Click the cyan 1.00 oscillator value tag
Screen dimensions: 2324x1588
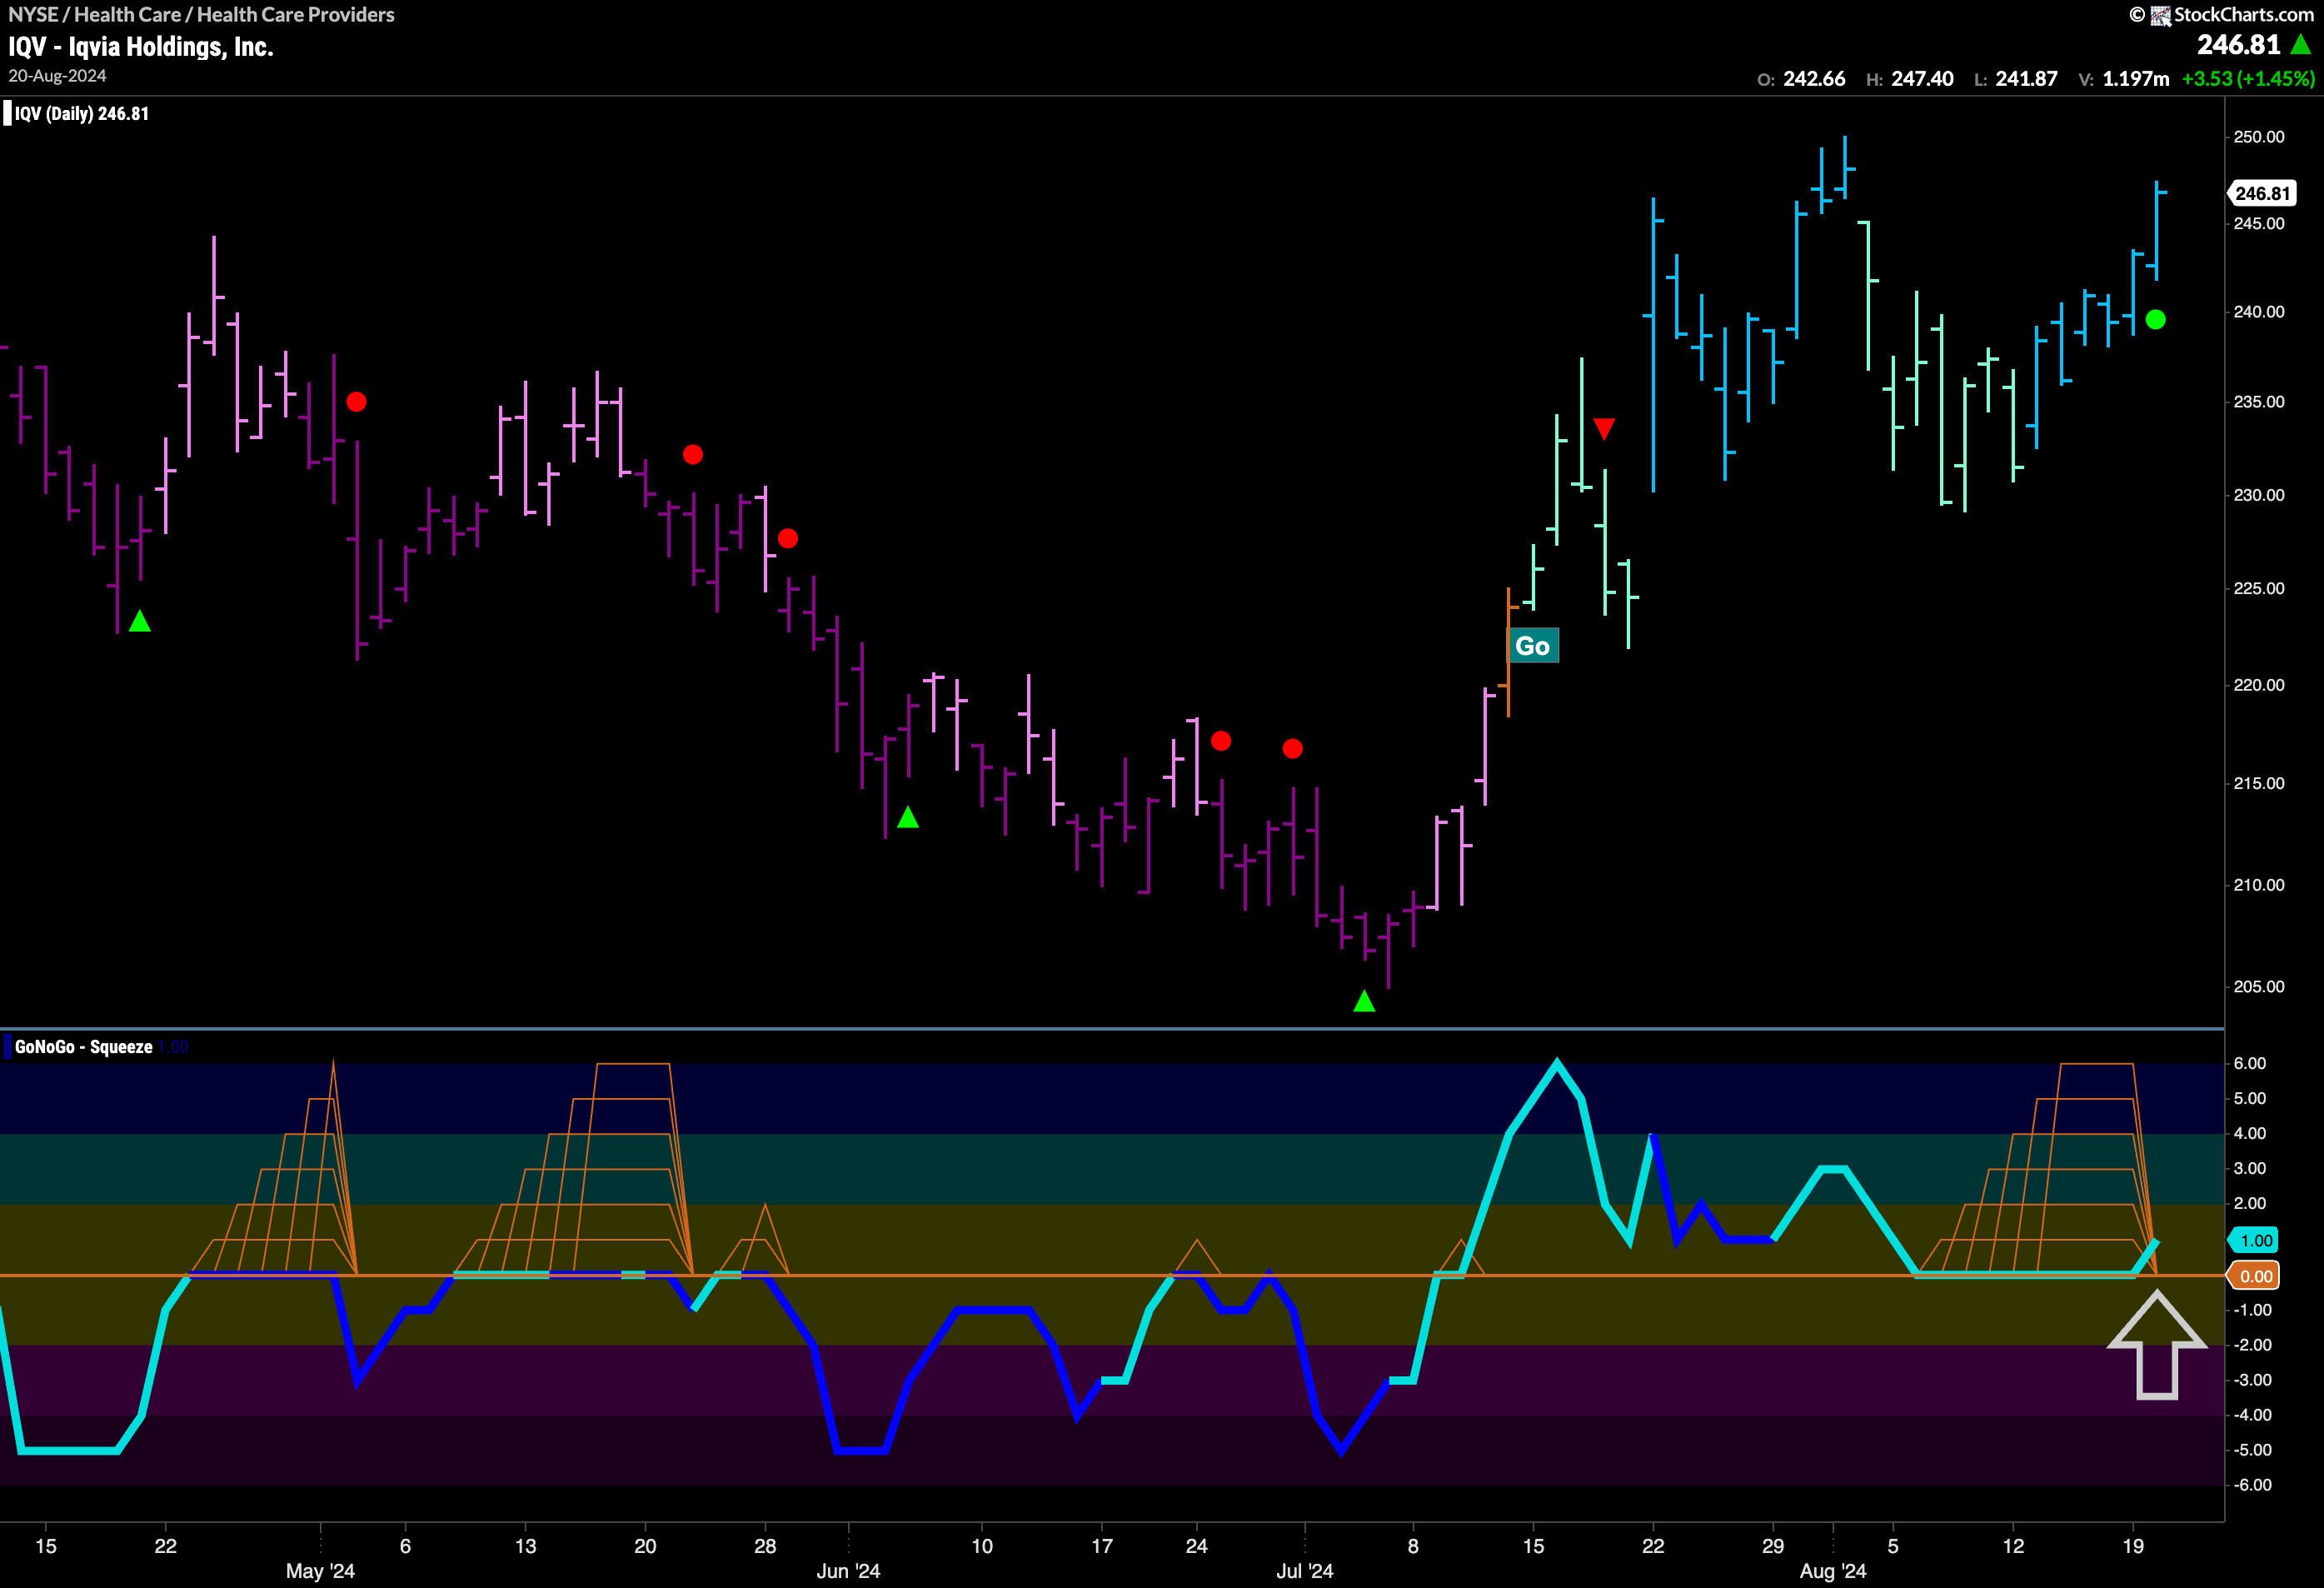(x=2253, y=1241)
